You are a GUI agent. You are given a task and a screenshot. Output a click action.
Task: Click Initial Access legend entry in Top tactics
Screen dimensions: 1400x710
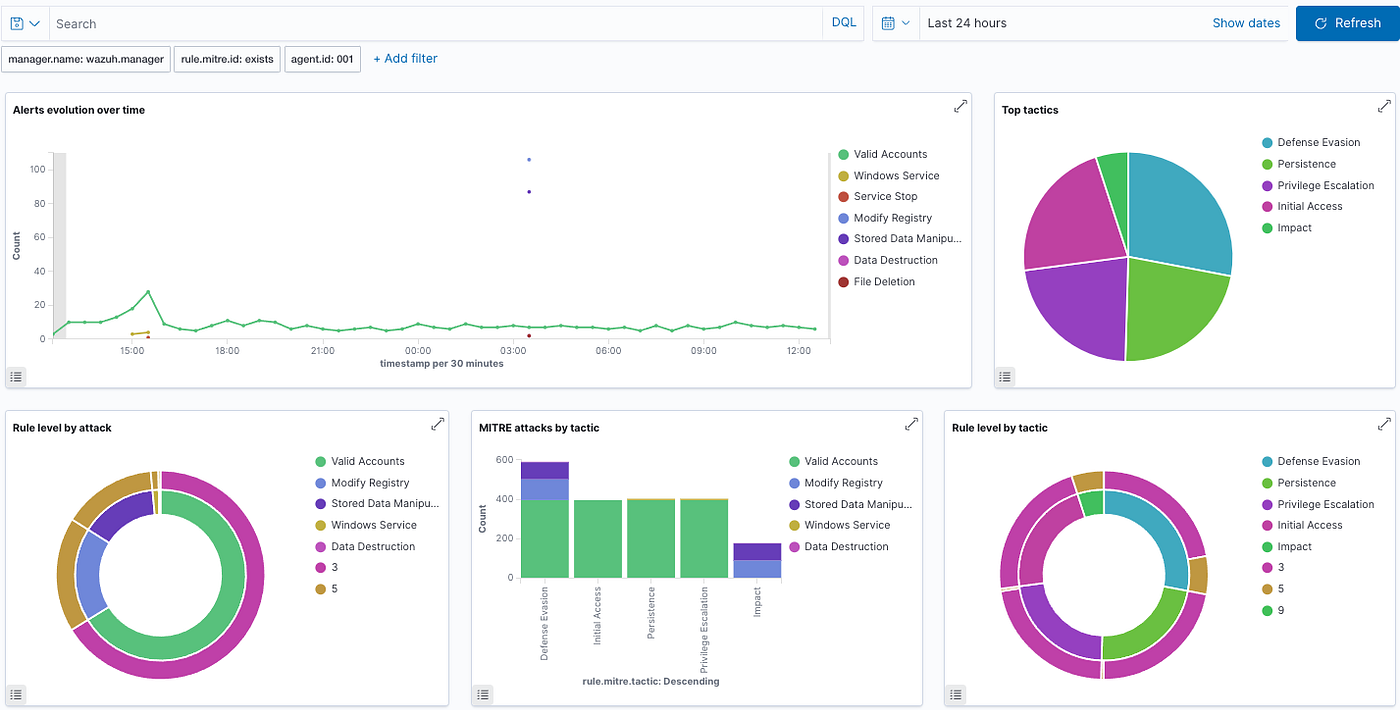click(1302, 207)
